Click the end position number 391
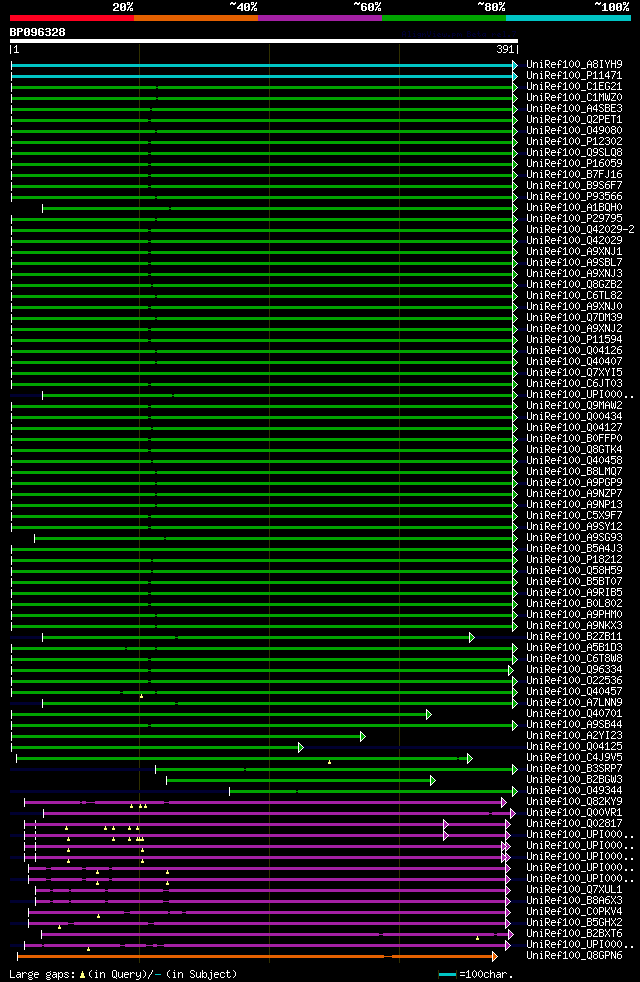 [x=505, y=49]
